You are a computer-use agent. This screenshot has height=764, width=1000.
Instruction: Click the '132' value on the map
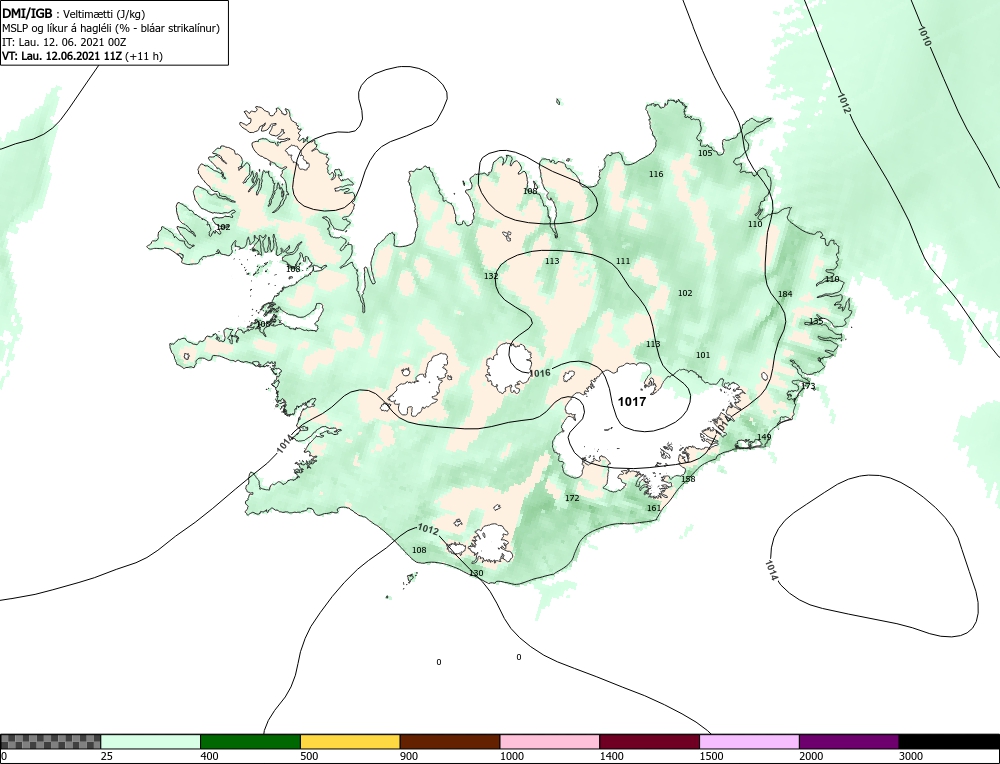click(x=491, y=276)
